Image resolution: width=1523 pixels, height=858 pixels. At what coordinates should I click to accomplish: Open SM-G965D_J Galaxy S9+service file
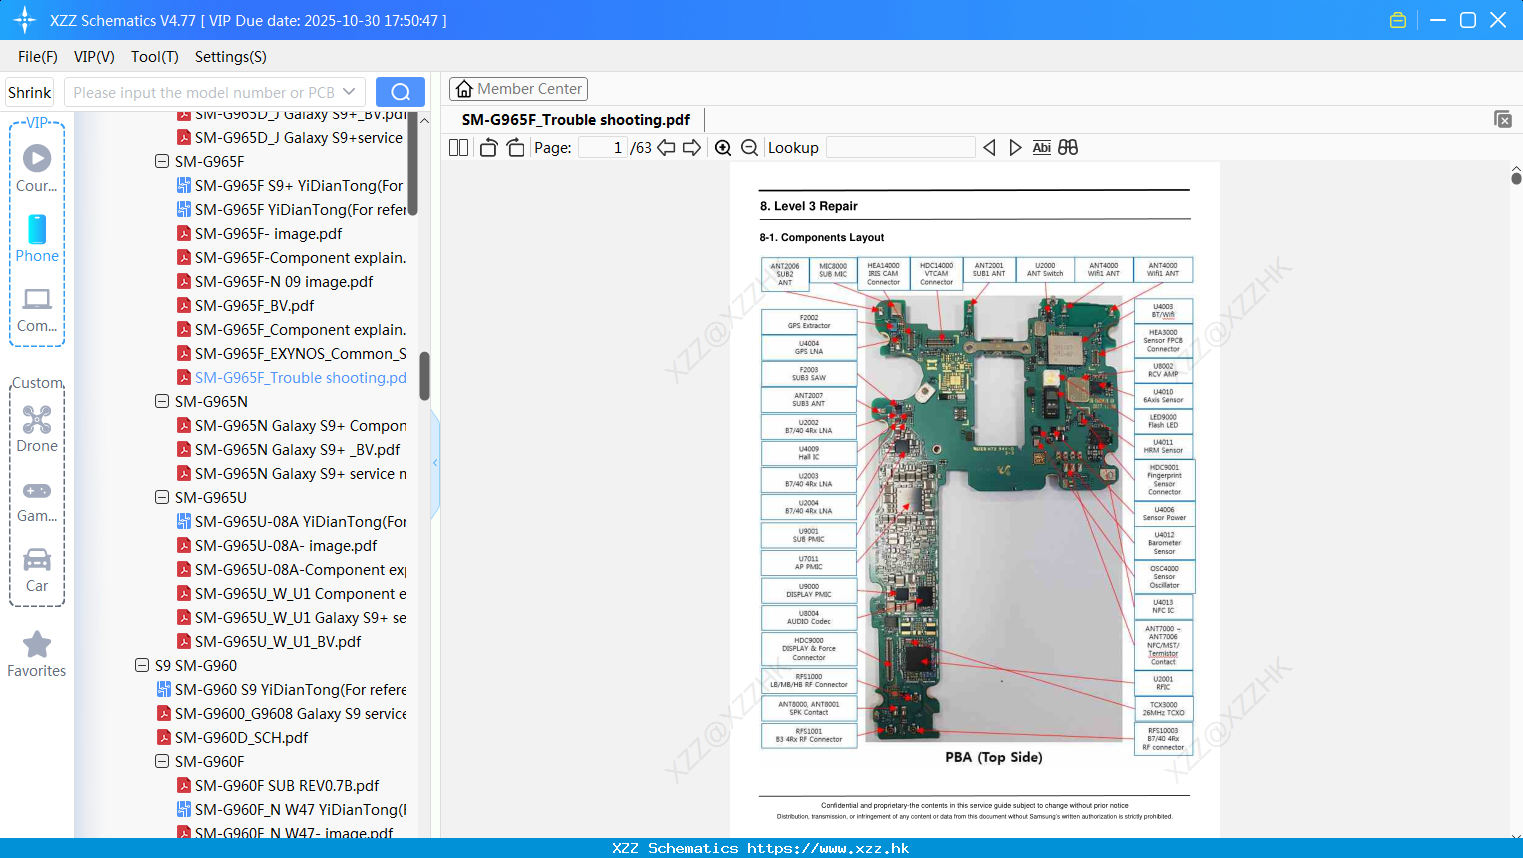click(290, 137)
